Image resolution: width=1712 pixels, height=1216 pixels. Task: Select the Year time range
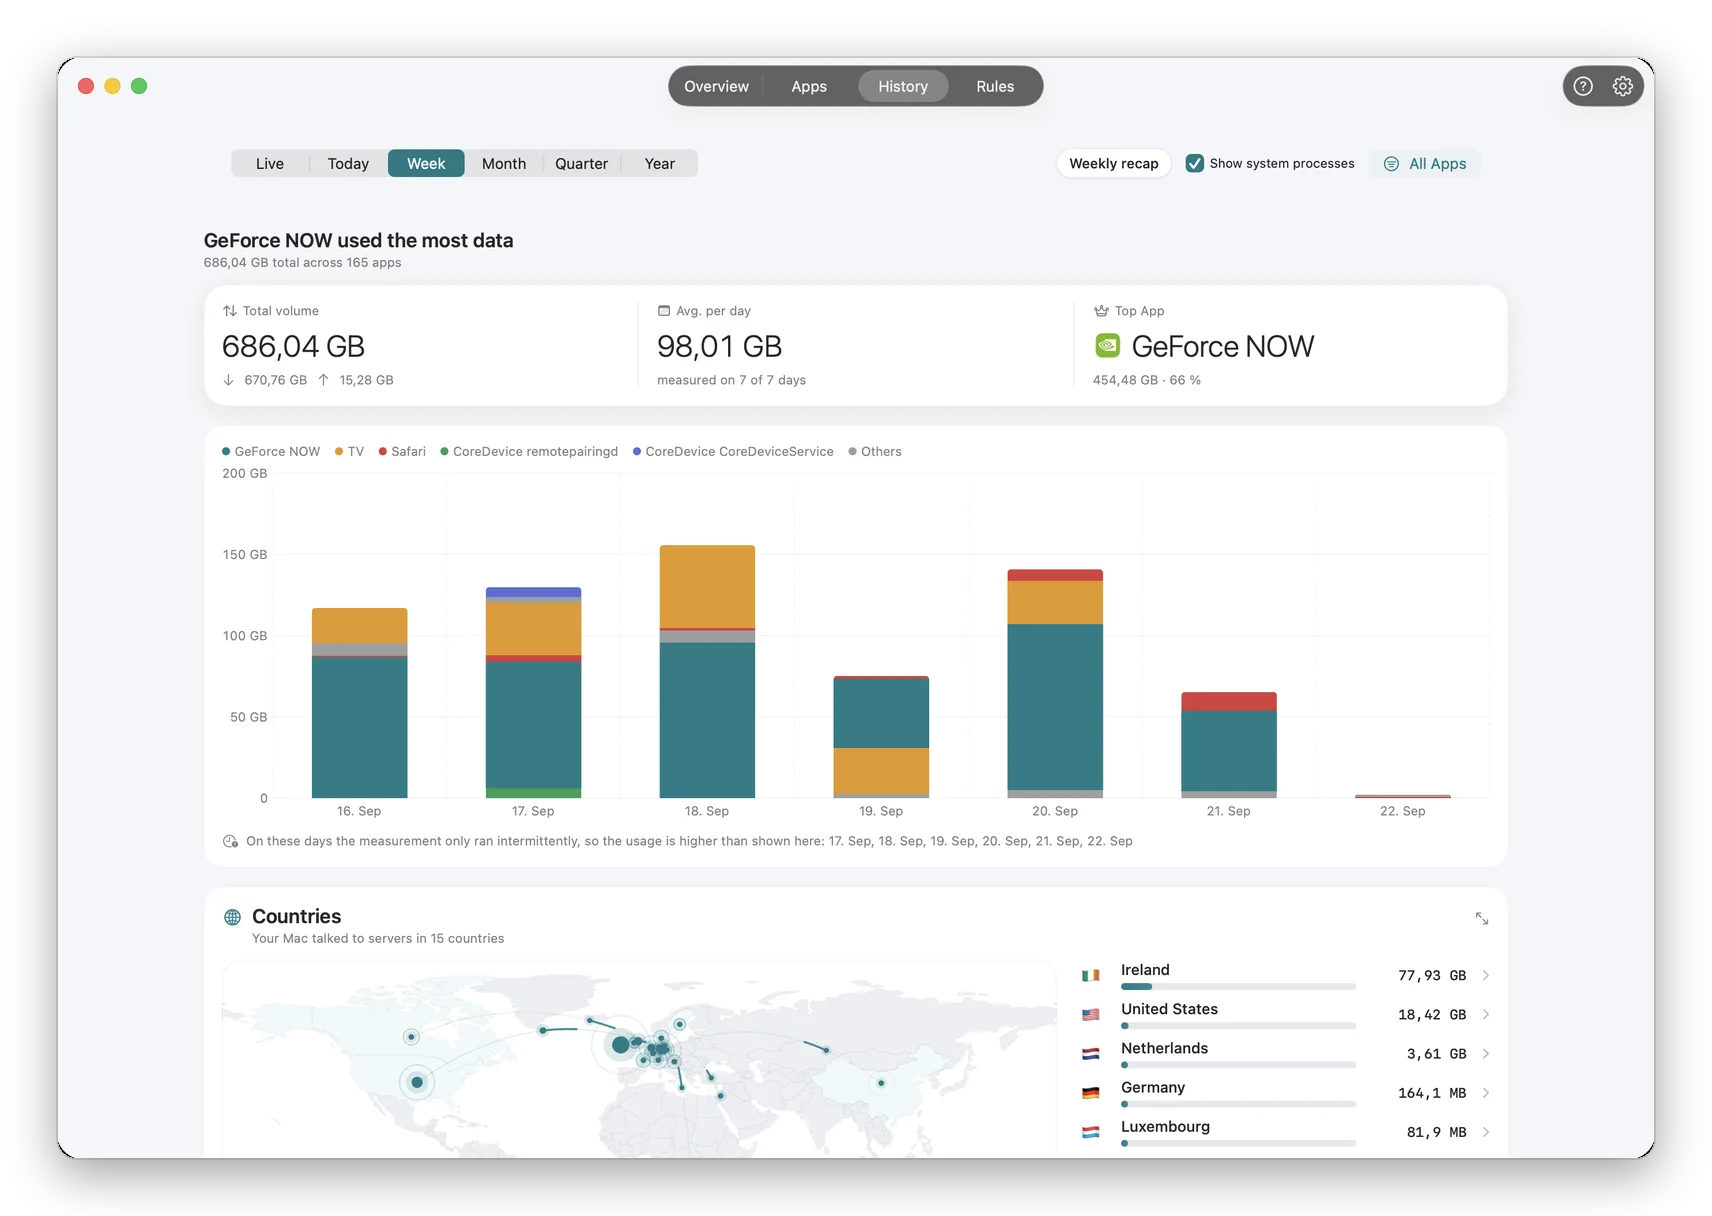(x=660, y=164)
